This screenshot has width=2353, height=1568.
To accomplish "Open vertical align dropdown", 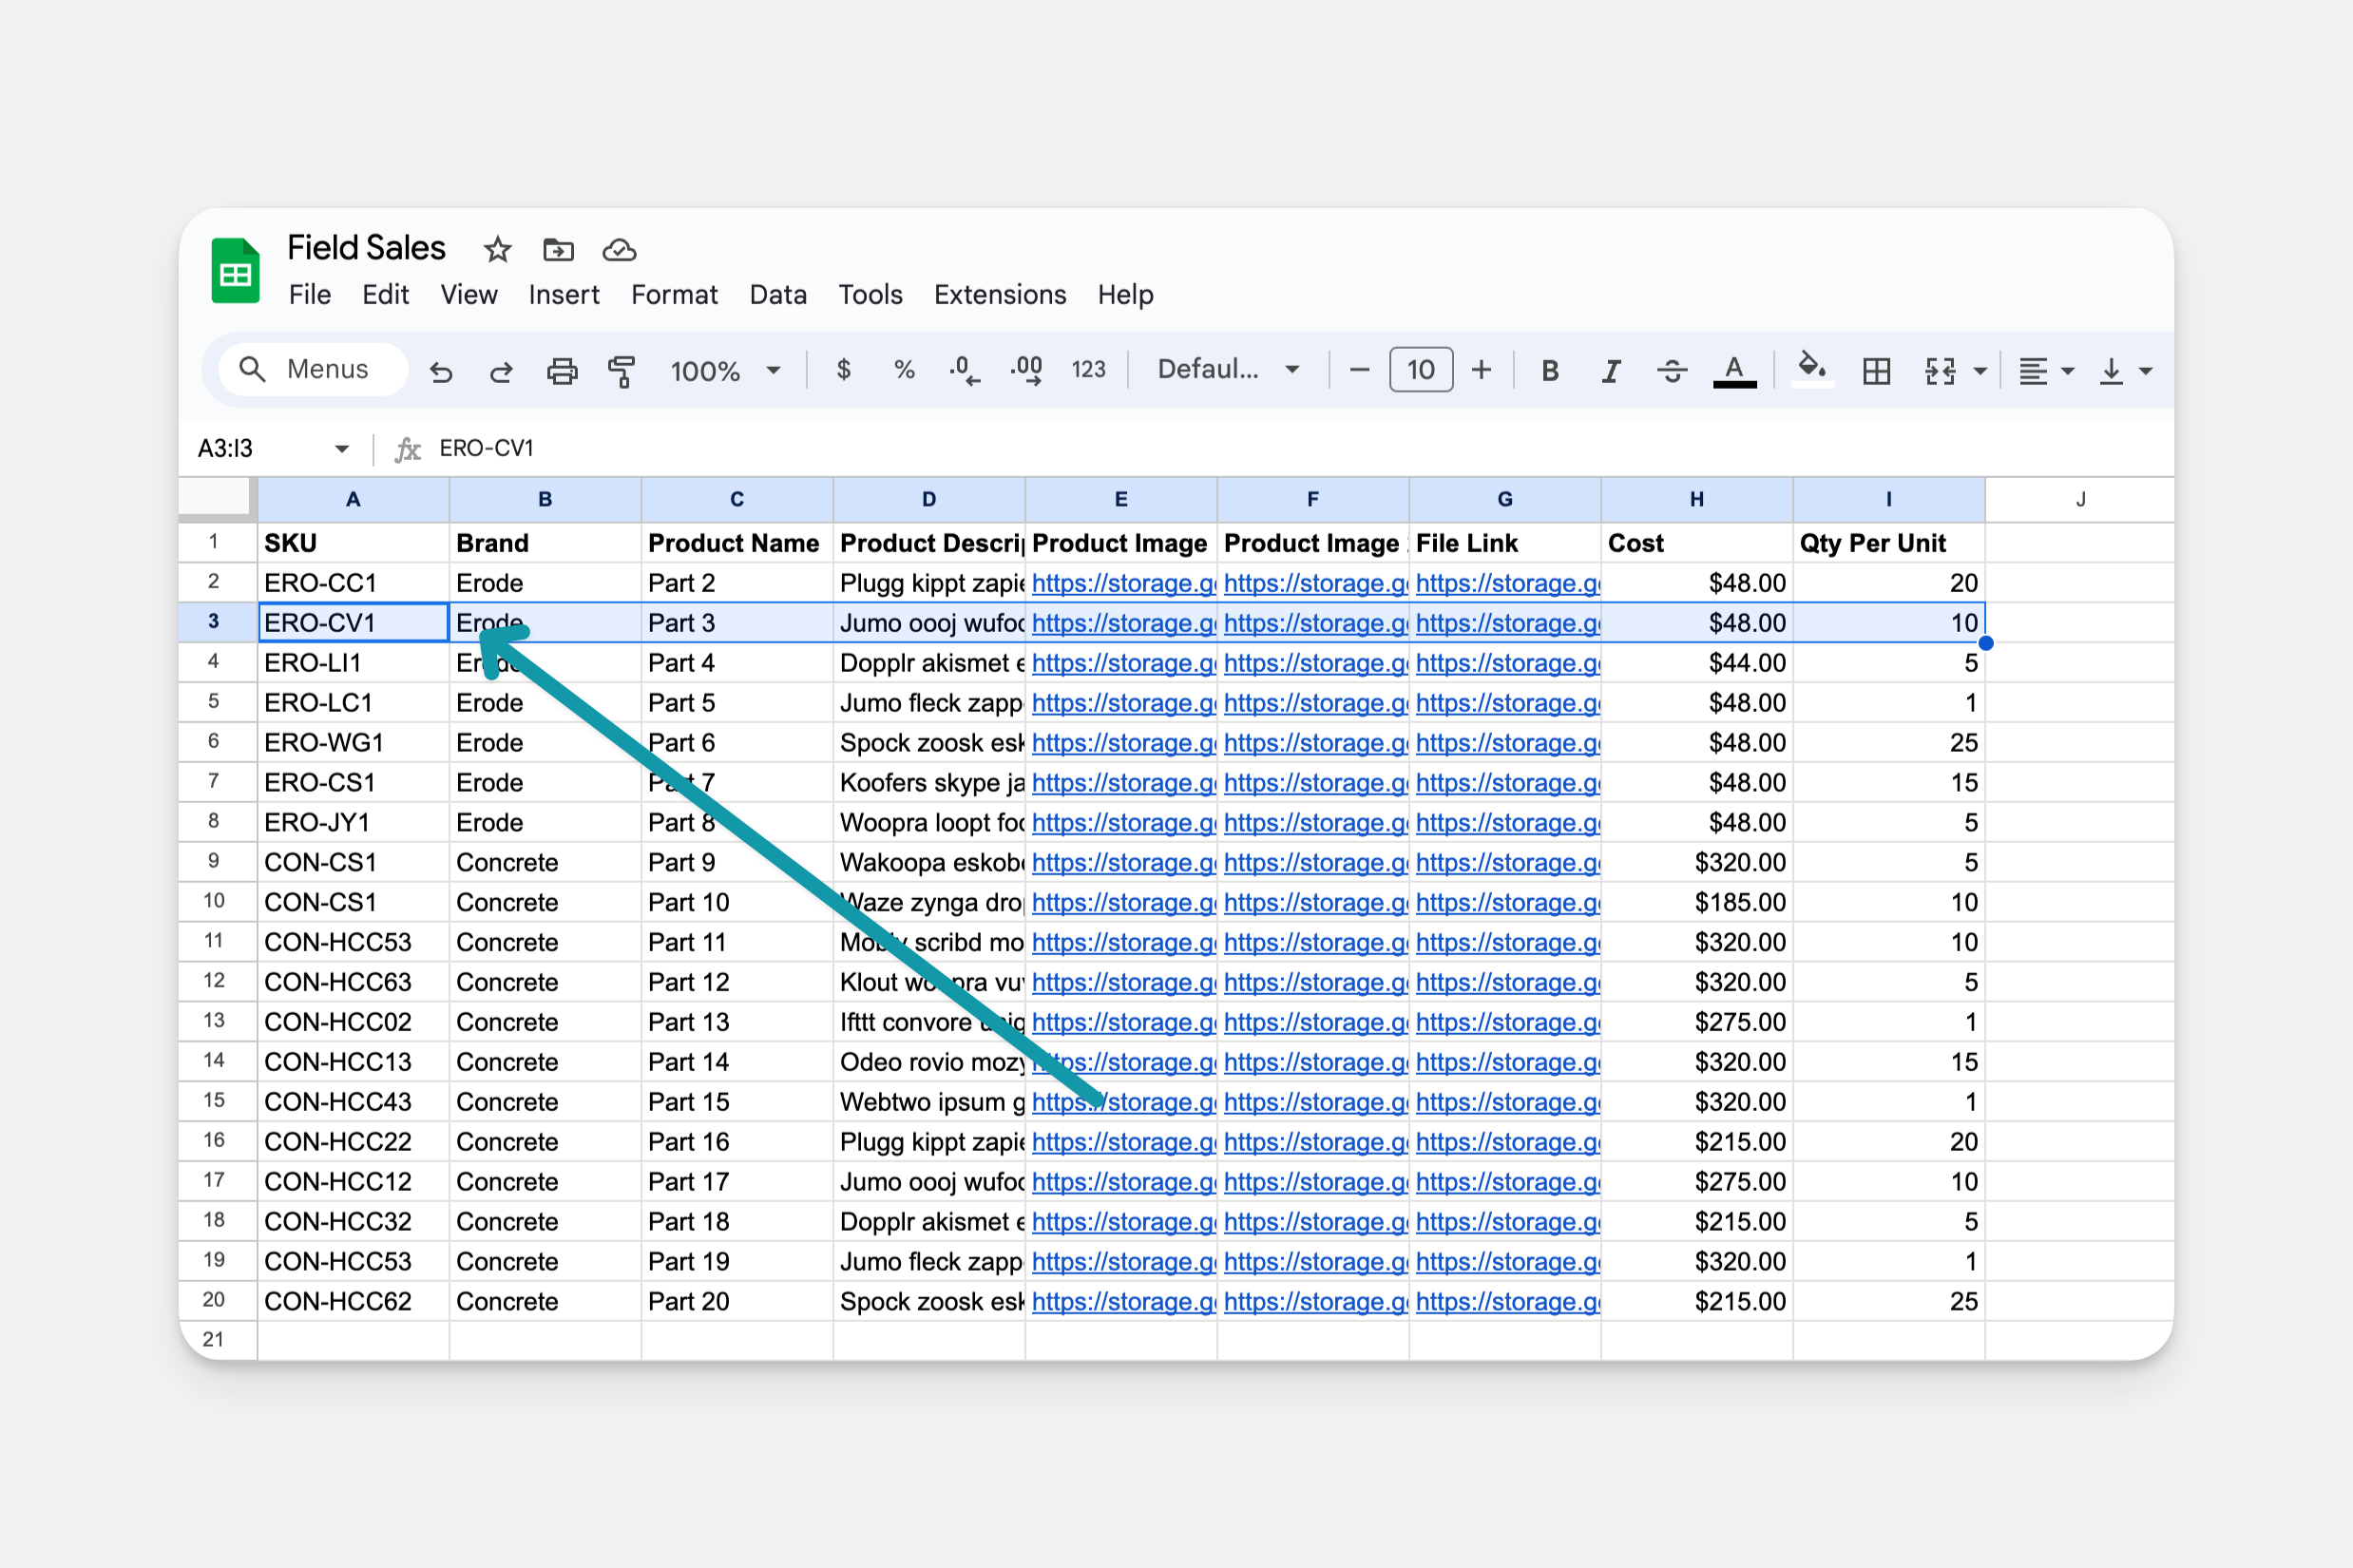I will tap(2125, 371).
